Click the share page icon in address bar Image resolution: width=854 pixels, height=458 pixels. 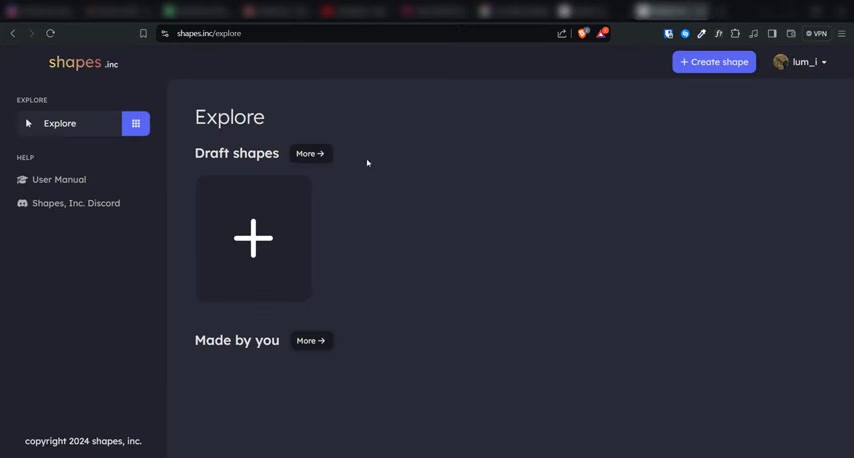(x=562, y=34)
